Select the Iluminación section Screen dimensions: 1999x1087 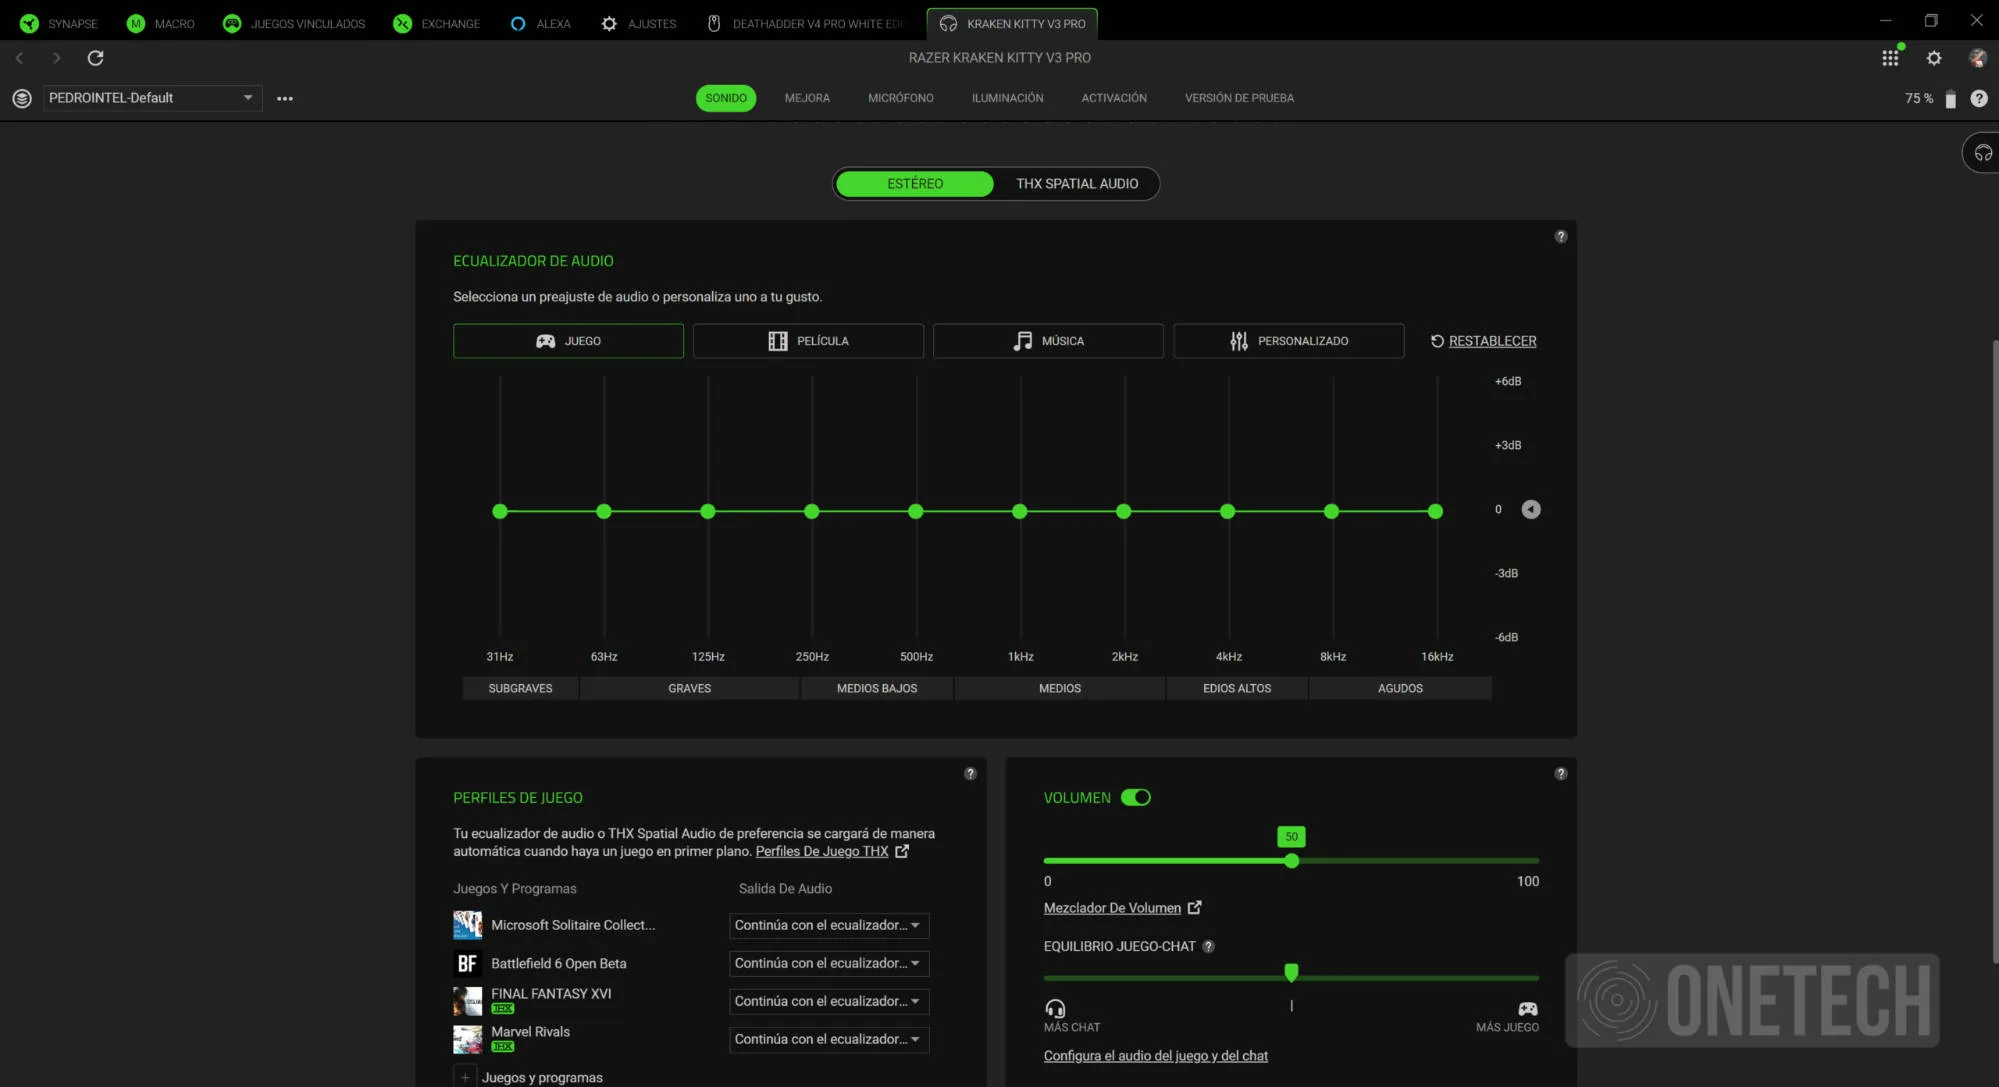tap(1007, 98)
